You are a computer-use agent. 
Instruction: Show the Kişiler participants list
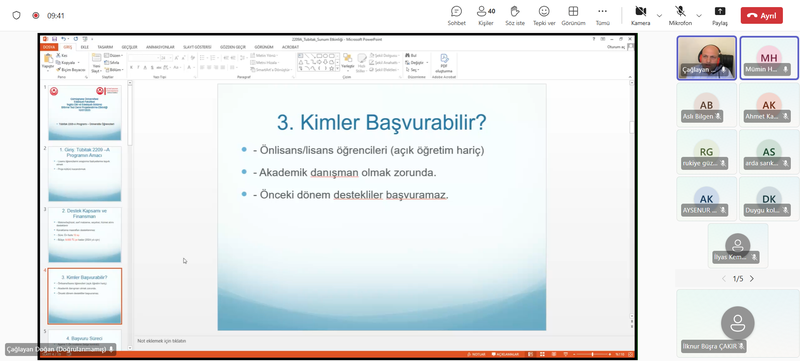coord(486,16)
